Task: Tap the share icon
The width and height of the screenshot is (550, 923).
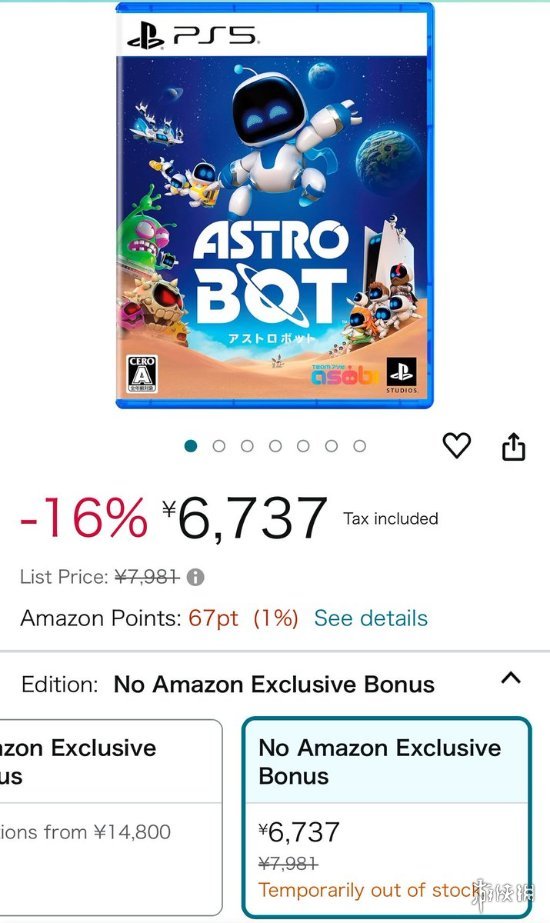Action: 513,446
